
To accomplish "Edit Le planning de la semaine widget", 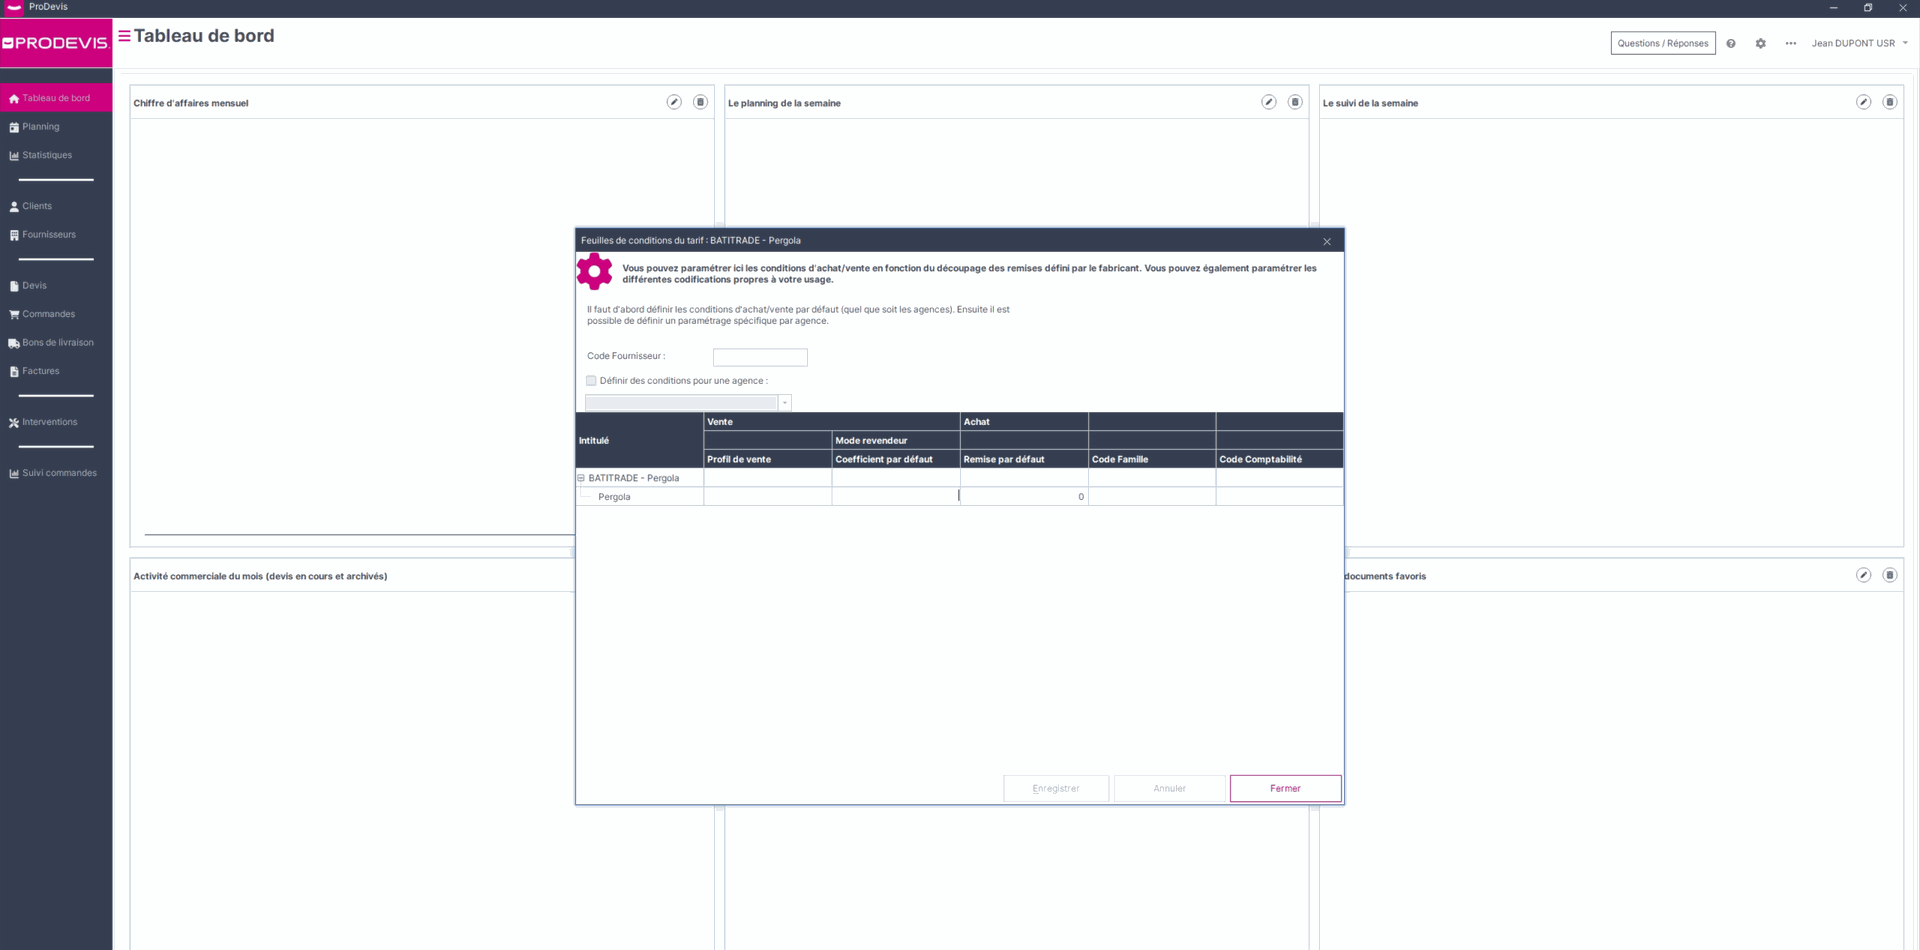I will (x=1269, y=102).
